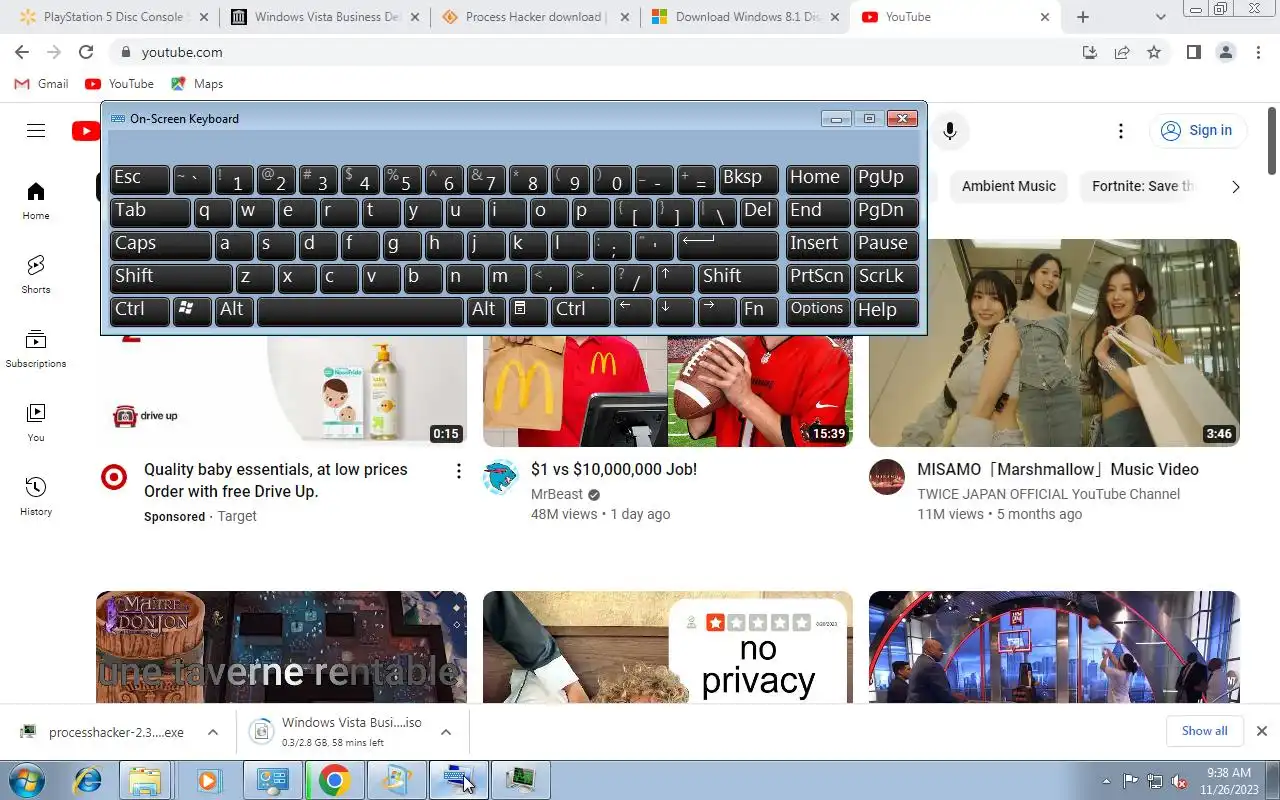Bookmark this page with star icon
Image resolution: width=1280 pixels, height=800 pixels.
[x=1154, y=52]
